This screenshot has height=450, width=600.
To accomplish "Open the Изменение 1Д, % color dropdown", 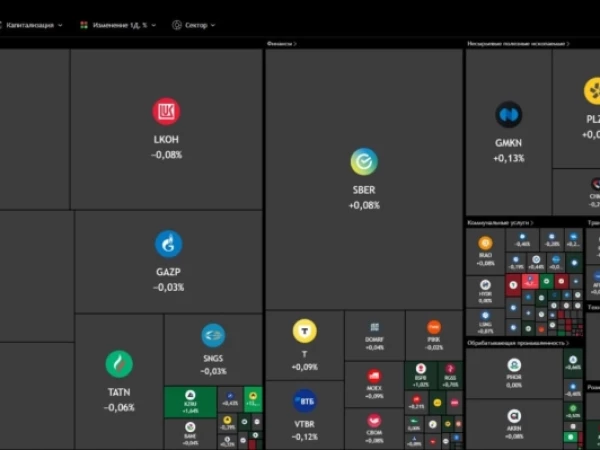I will click(x=118, y=25).
